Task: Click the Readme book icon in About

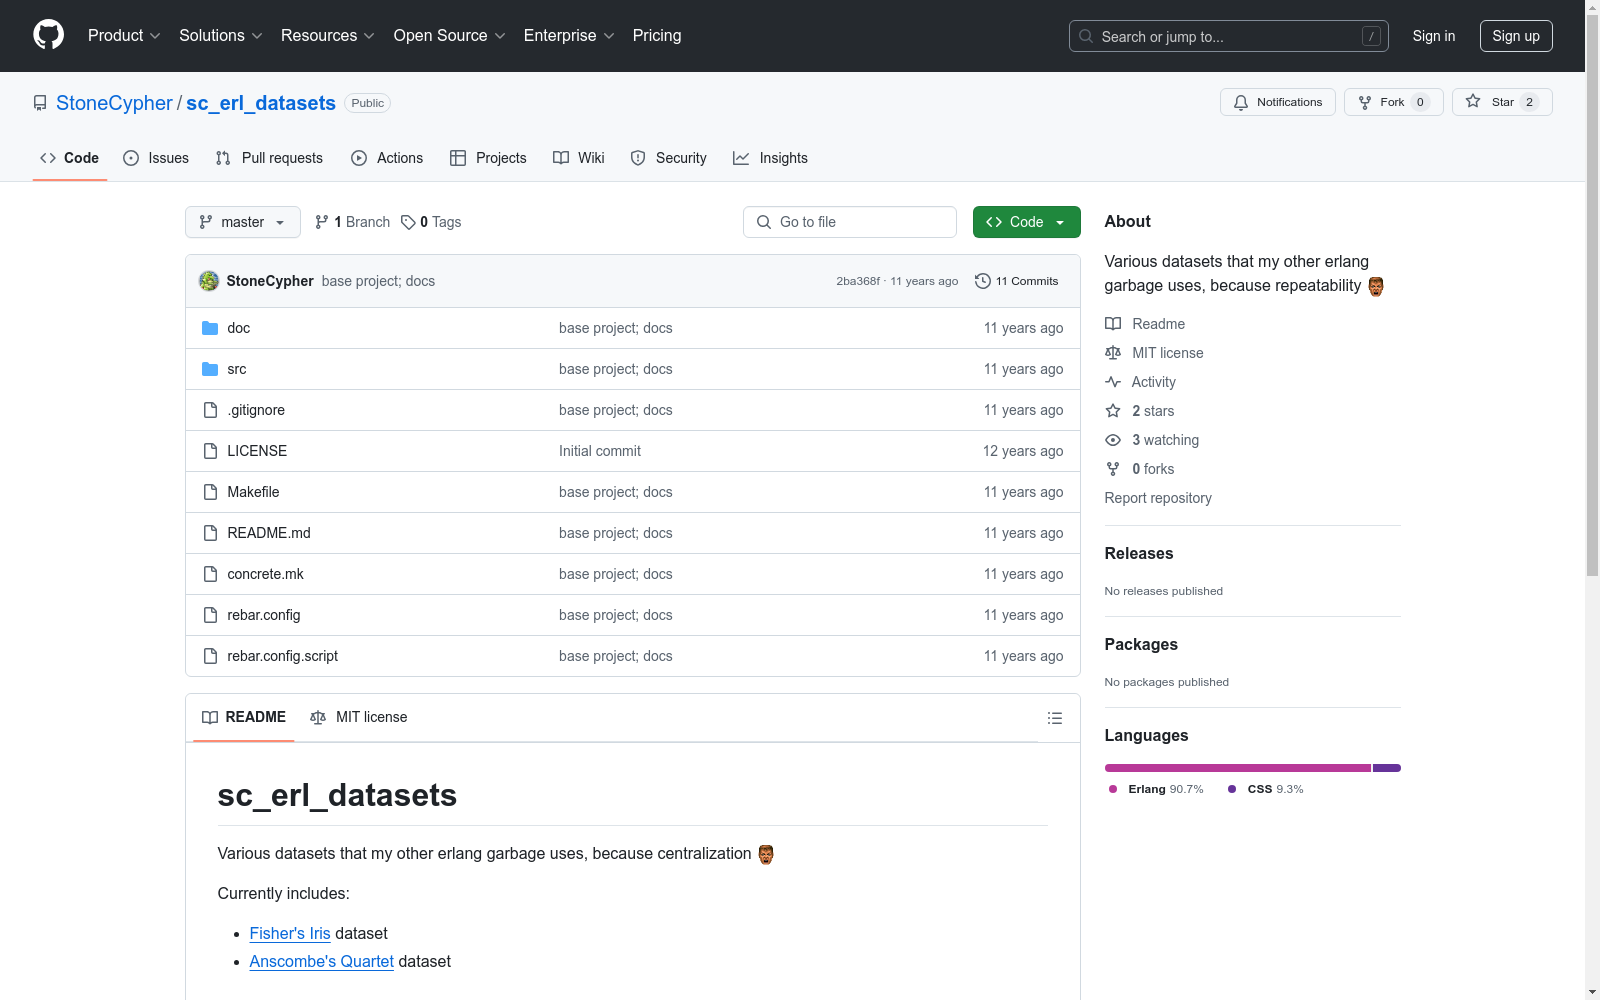Action: [x=1113, y=324]
